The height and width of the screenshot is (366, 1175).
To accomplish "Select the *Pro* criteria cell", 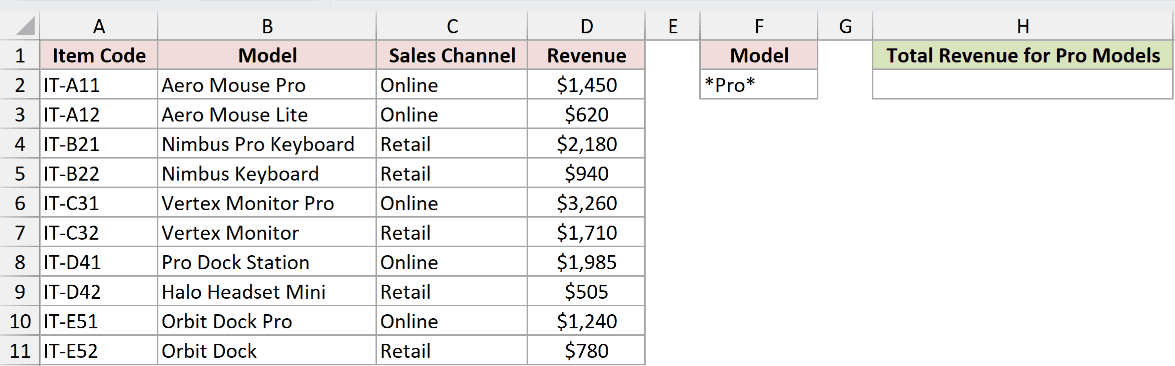I will coord(759,85).
